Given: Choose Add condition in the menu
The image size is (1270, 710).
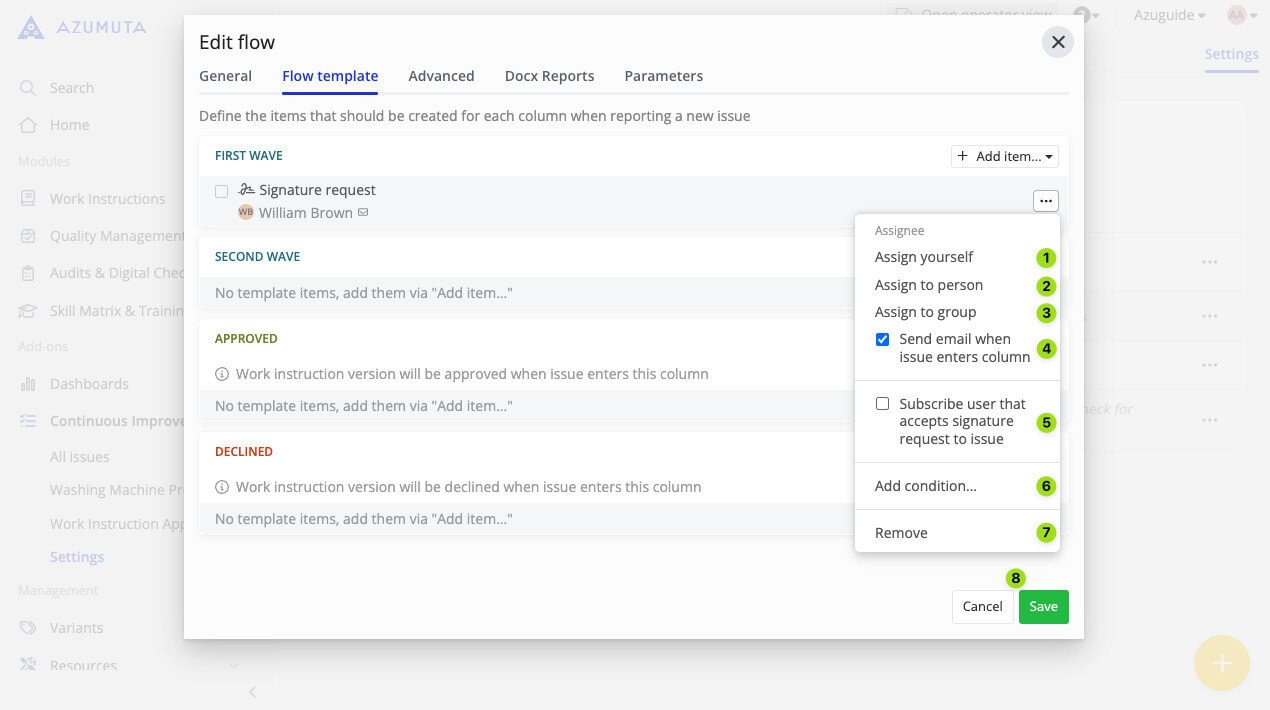Looking at the screenshot, I should pyautogui.click(x=925, y=486).
